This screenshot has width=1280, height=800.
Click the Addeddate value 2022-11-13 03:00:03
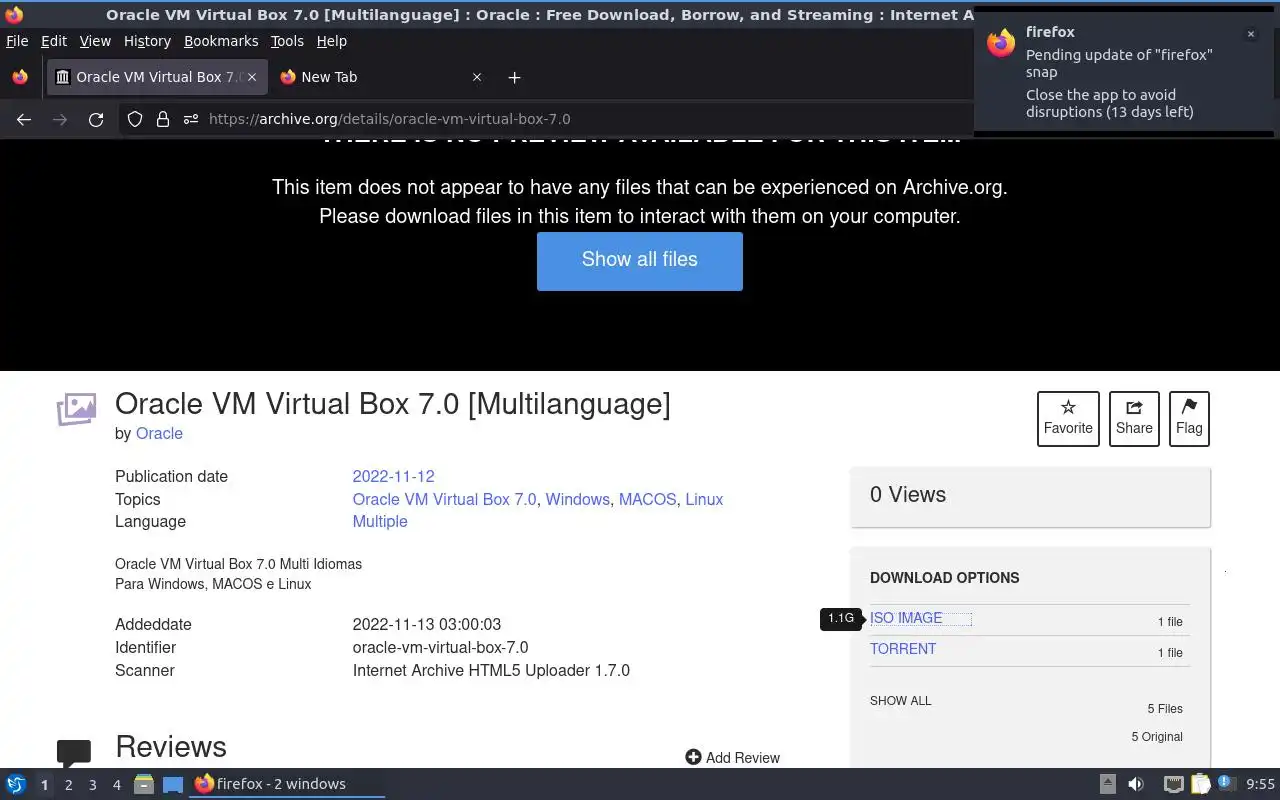427,625
